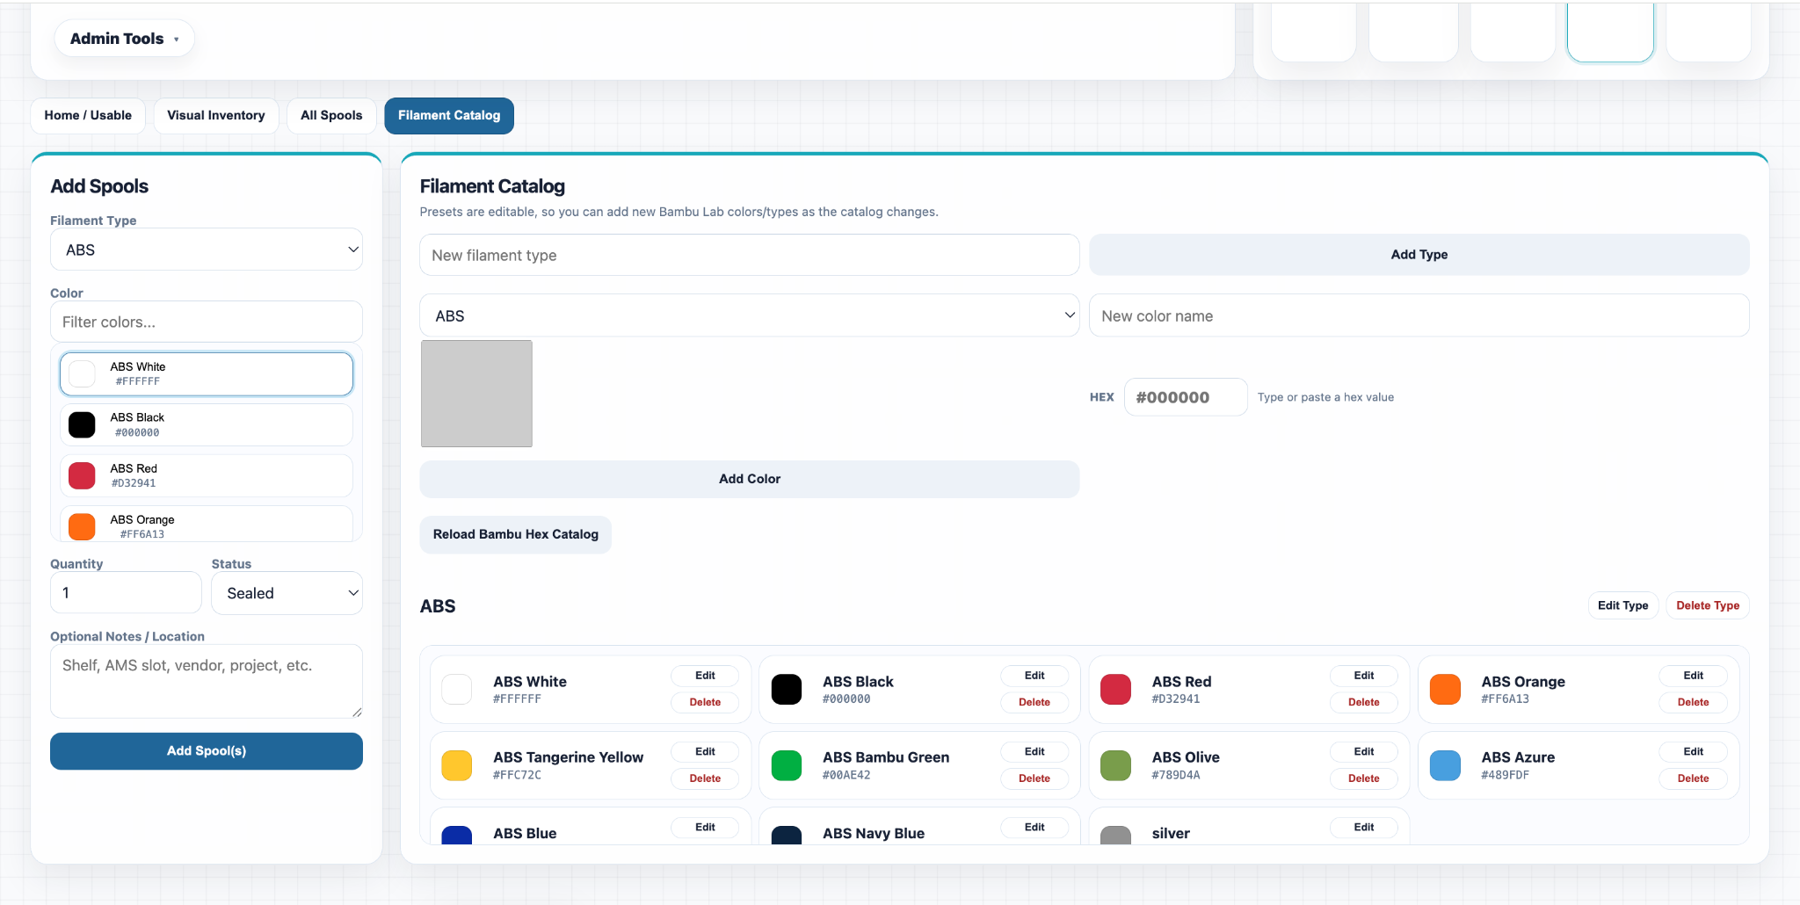Screen dimensions: 1800x905
Task: Open the Admin Tools dropdown
Action: tap(123, 39)
